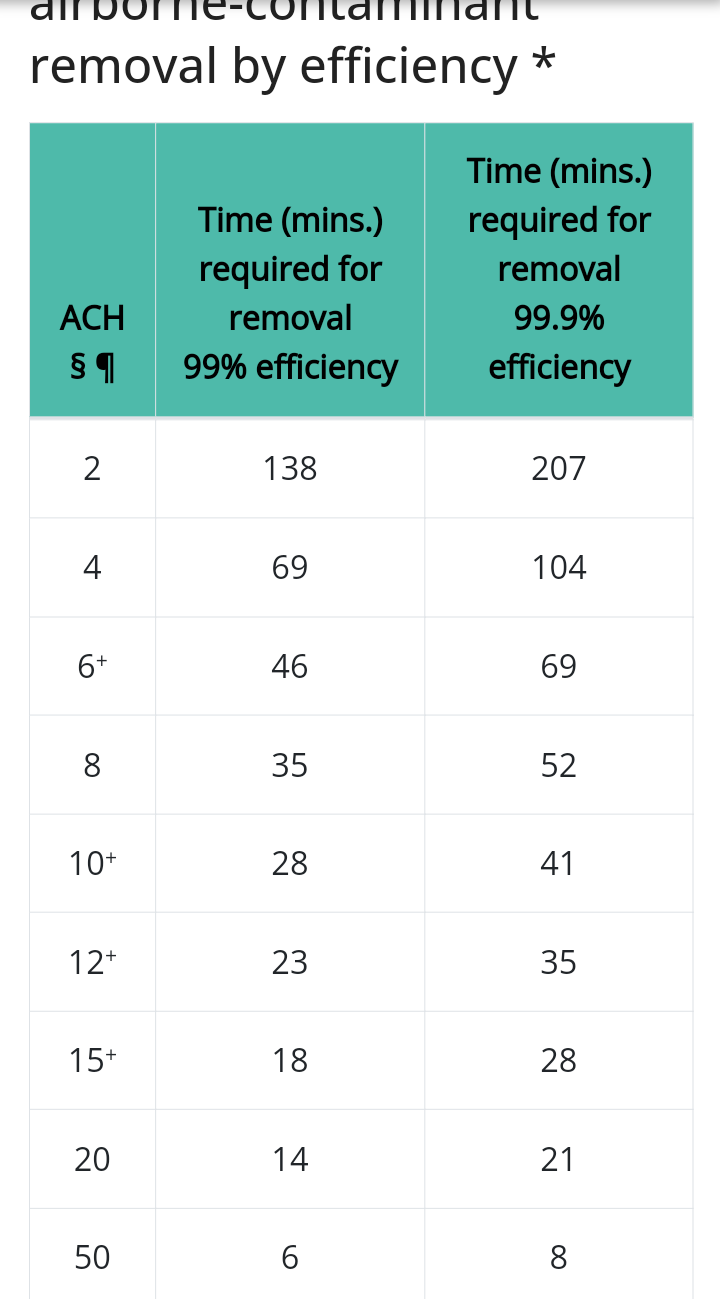Click the ACH column header
The height and width of the screenshot is (1299, 720).
[92, 270]
